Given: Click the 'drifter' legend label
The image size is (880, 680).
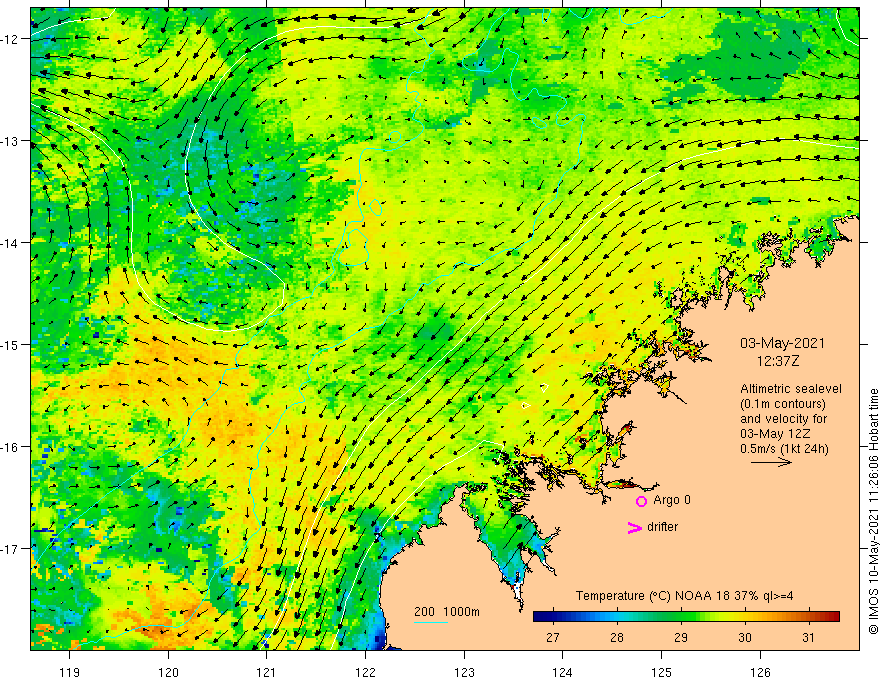Looking at the screenshot, I should coord(662,527).
